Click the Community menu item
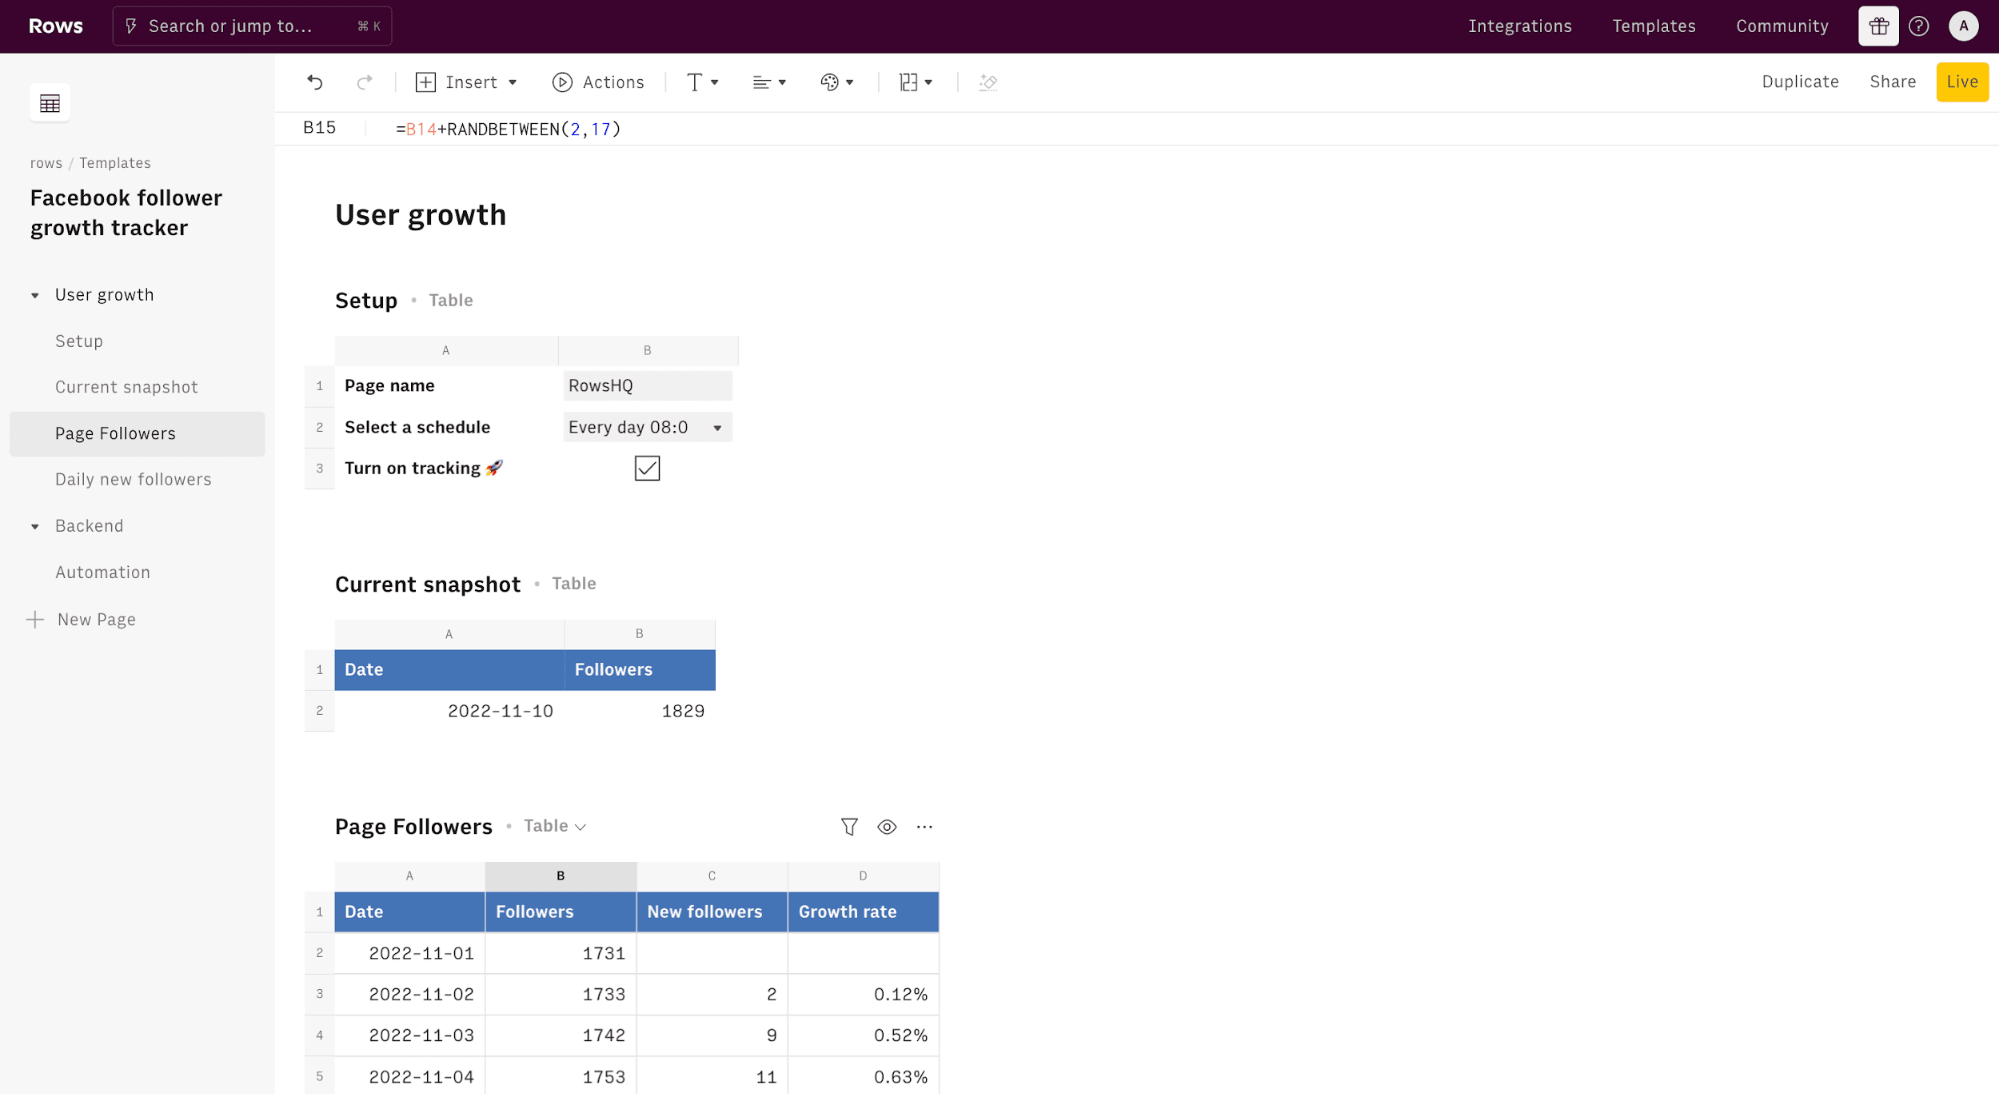Screen dimensions: 1999x1094 (x=1782, y=26)
